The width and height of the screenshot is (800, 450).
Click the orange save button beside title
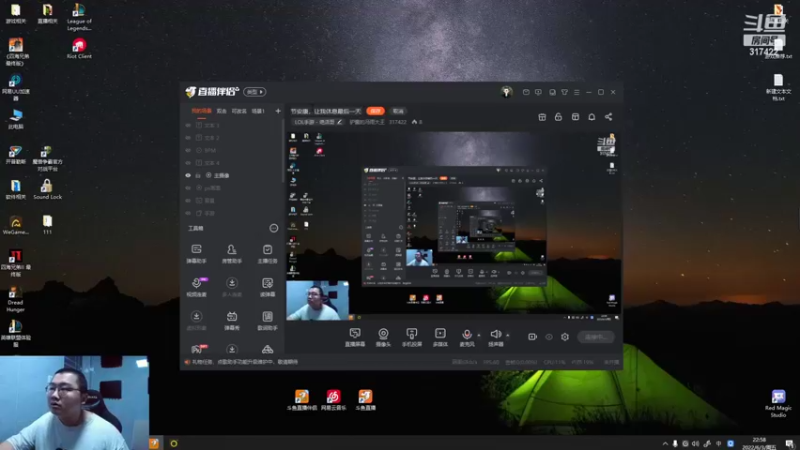coord(376,111)
